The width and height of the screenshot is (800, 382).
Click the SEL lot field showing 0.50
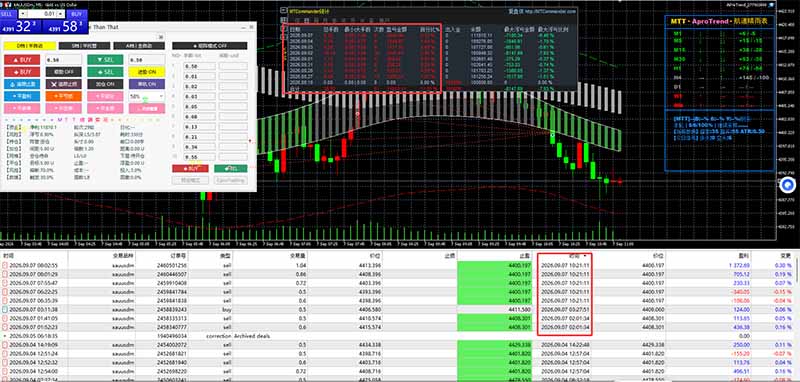tap(147, 60)
